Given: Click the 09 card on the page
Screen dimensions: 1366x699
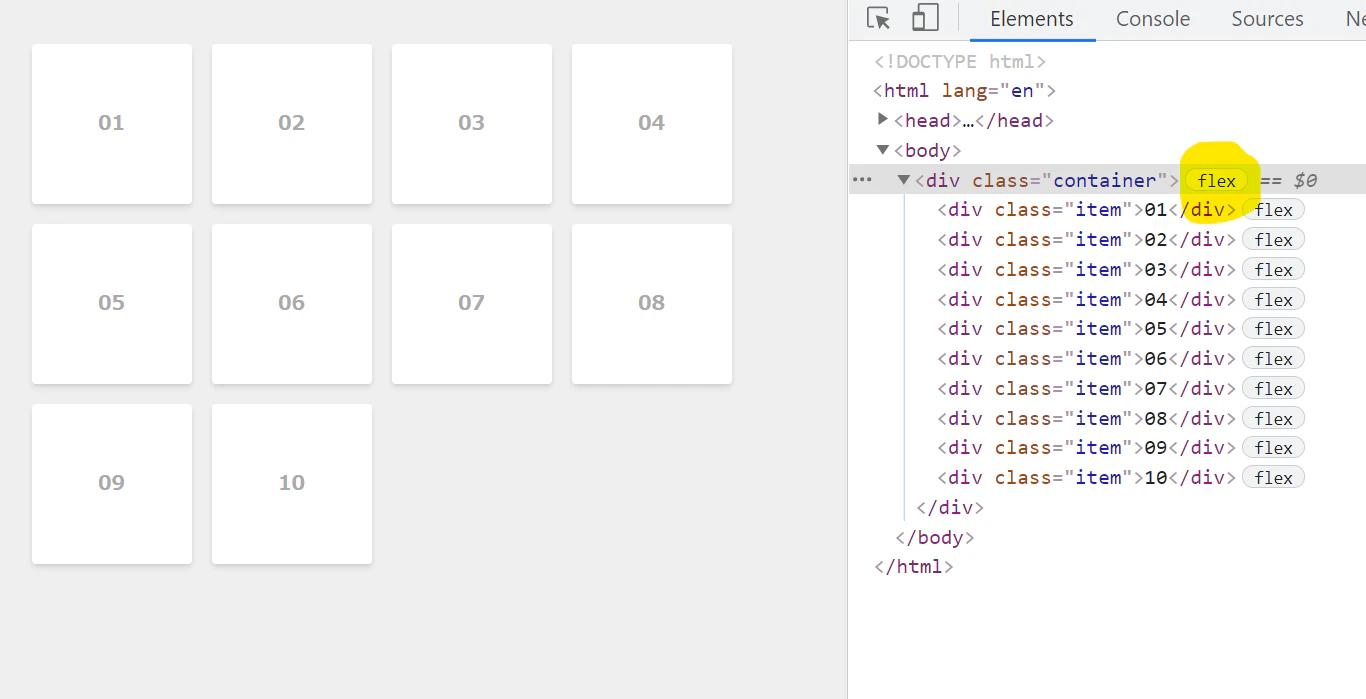Looking at the screenshot, I should (112, 484).
